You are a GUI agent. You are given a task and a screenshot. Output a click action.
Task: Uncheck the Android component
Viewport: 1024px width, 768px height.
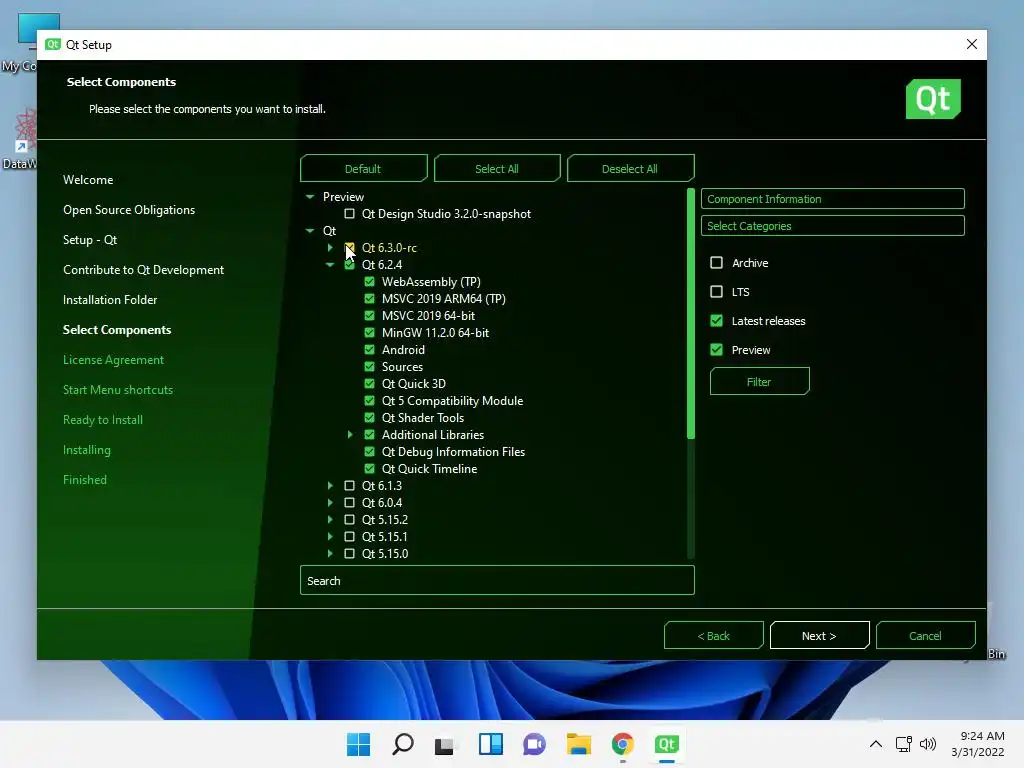(x=369, y=349)
